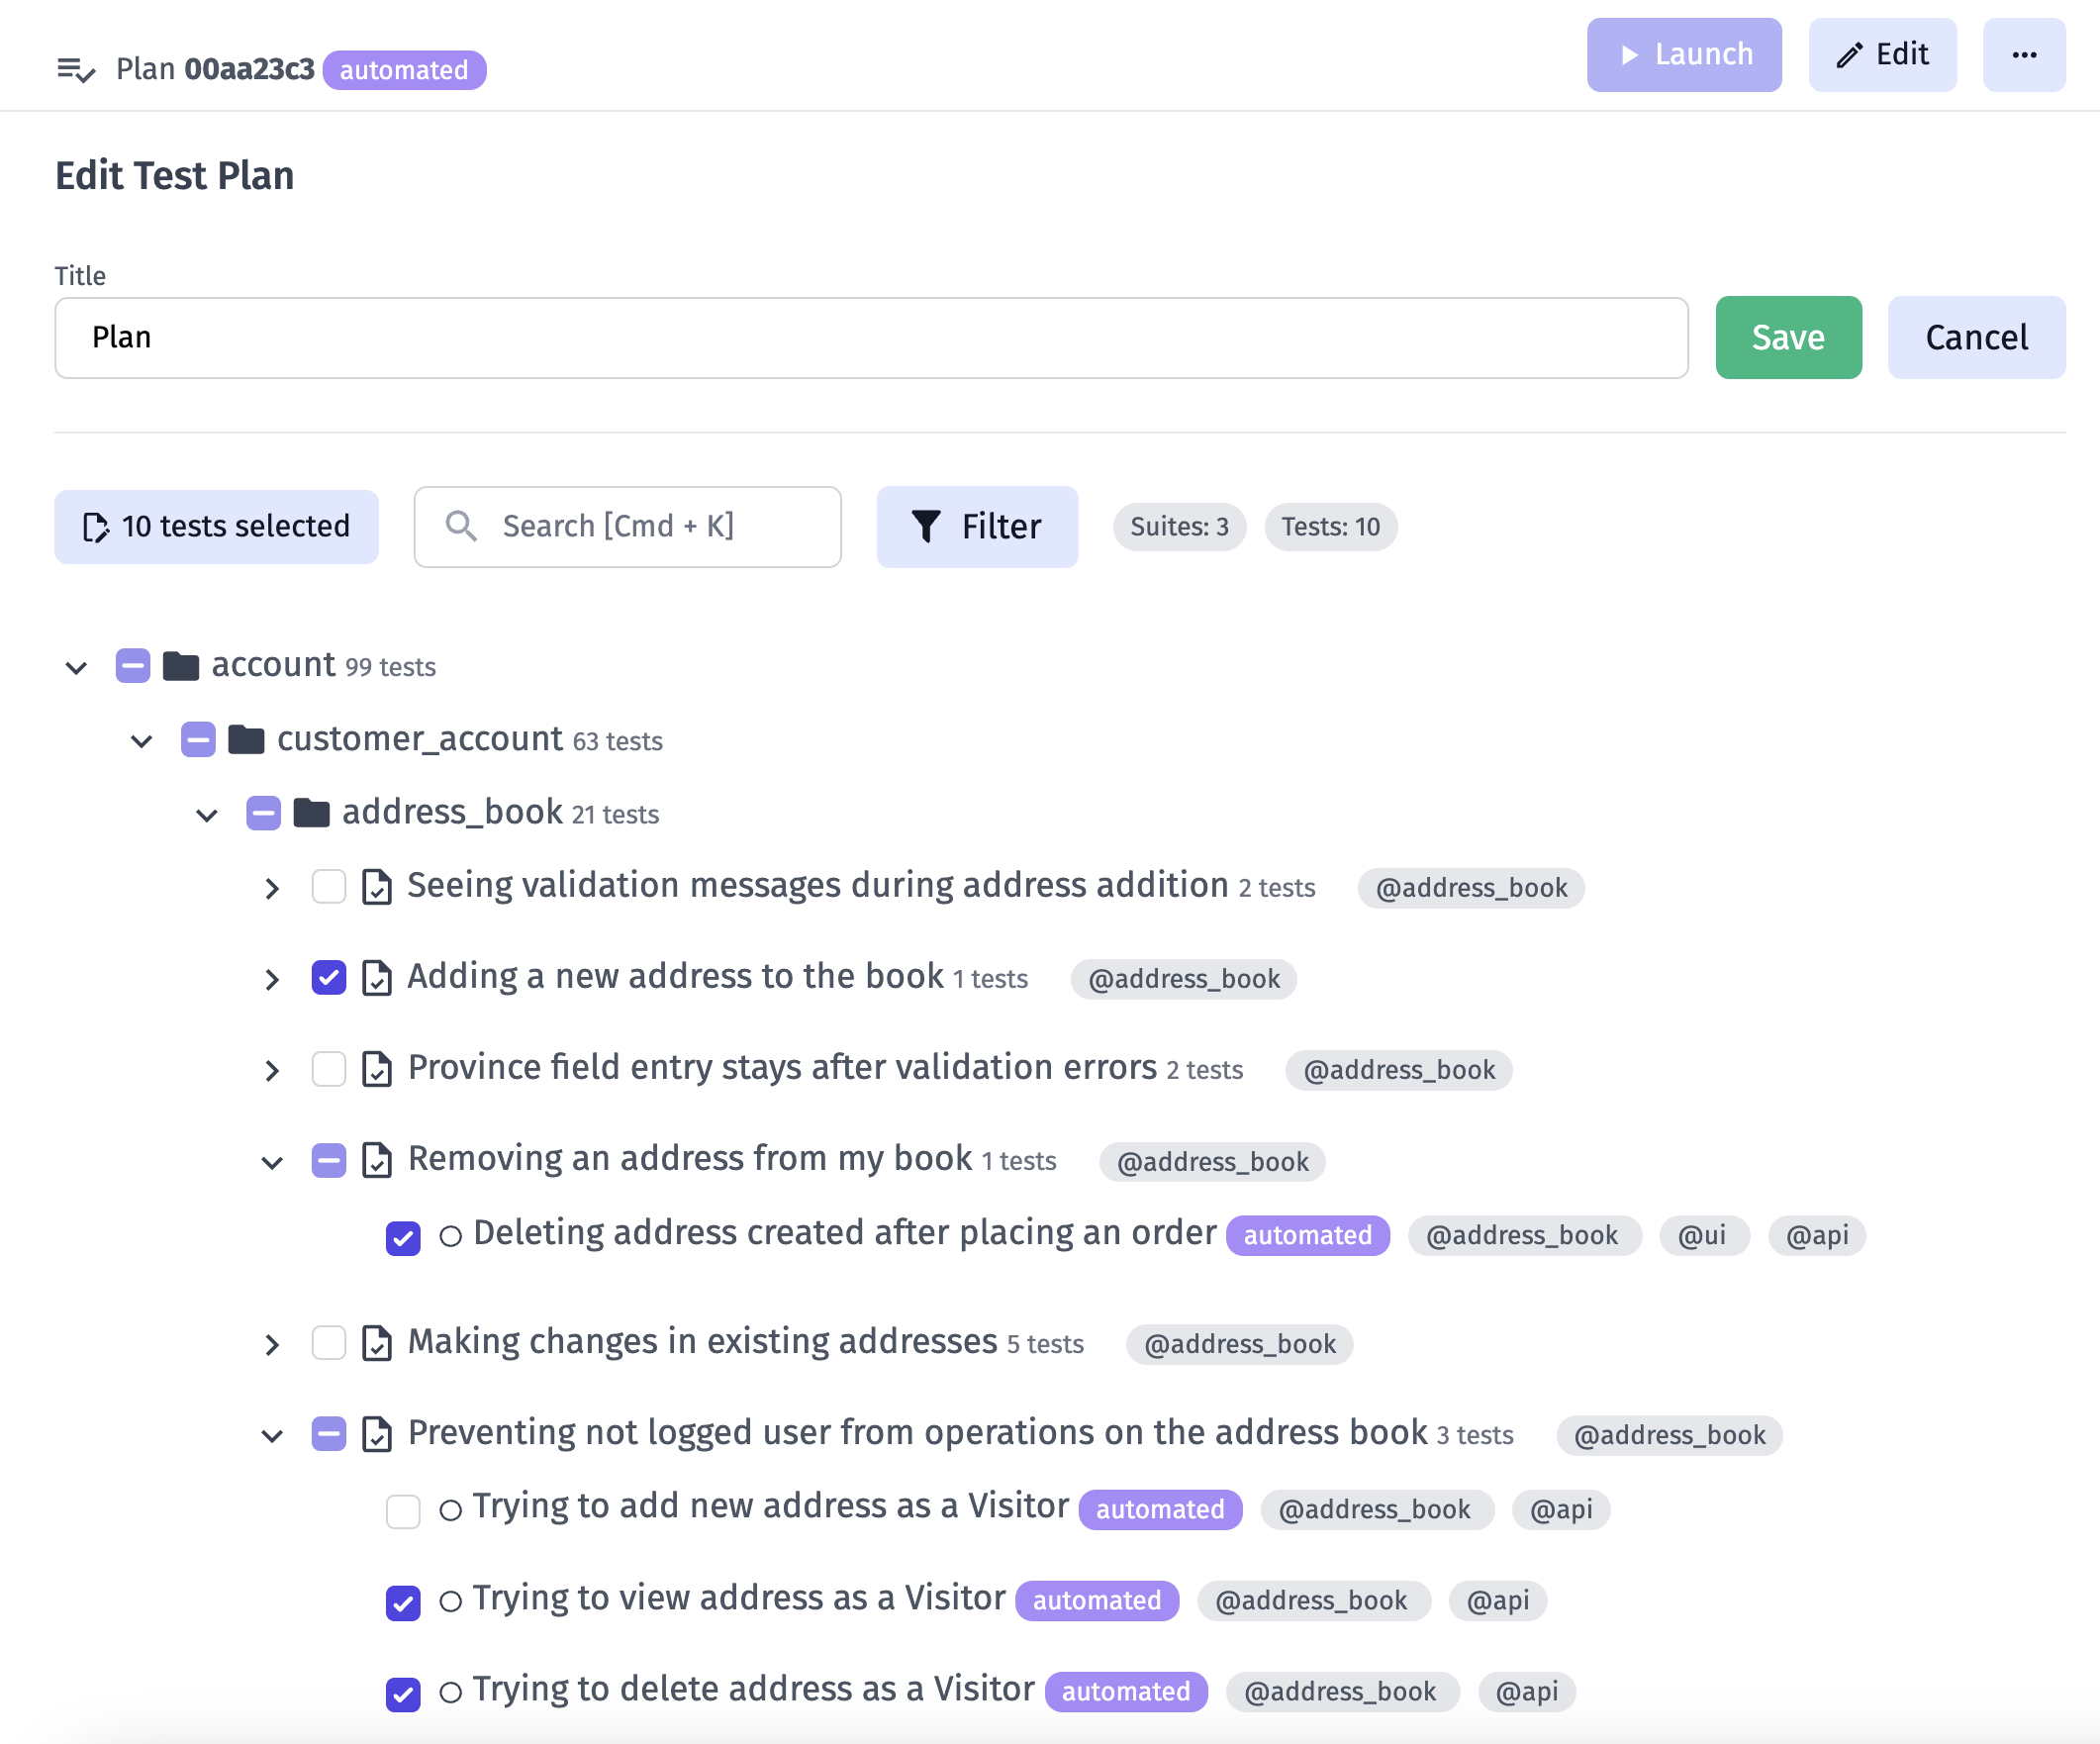Screen dimensions: 2100x1744
Task: Click the address_book folder icon
Action: (x=312, y=813)
